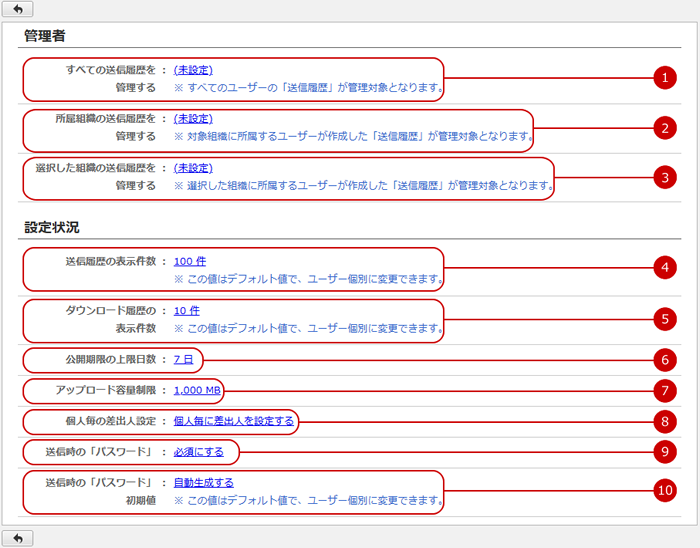Open the 7 日 公開期限 limit link
700x548 pixels.
pos(184,359)
